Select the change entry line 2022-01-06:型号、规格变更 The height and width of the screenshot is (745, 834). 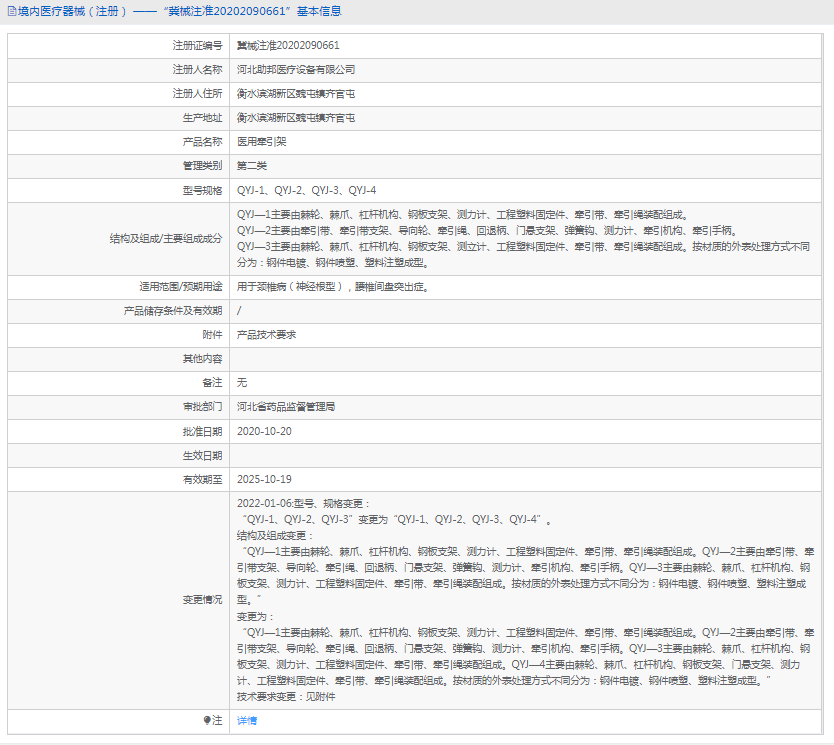(x=303, y=504)
